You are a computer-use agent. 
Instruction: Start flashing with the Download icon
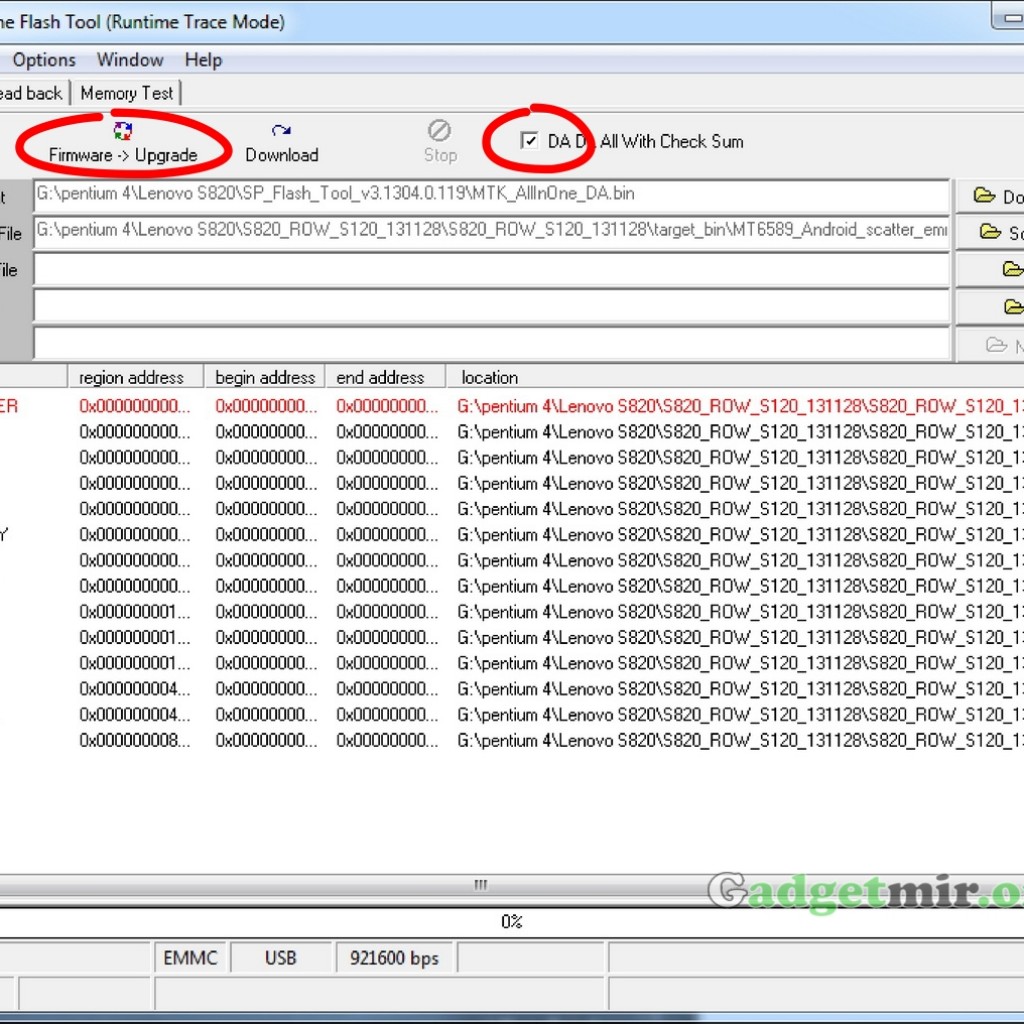click(x=281, y=131)
